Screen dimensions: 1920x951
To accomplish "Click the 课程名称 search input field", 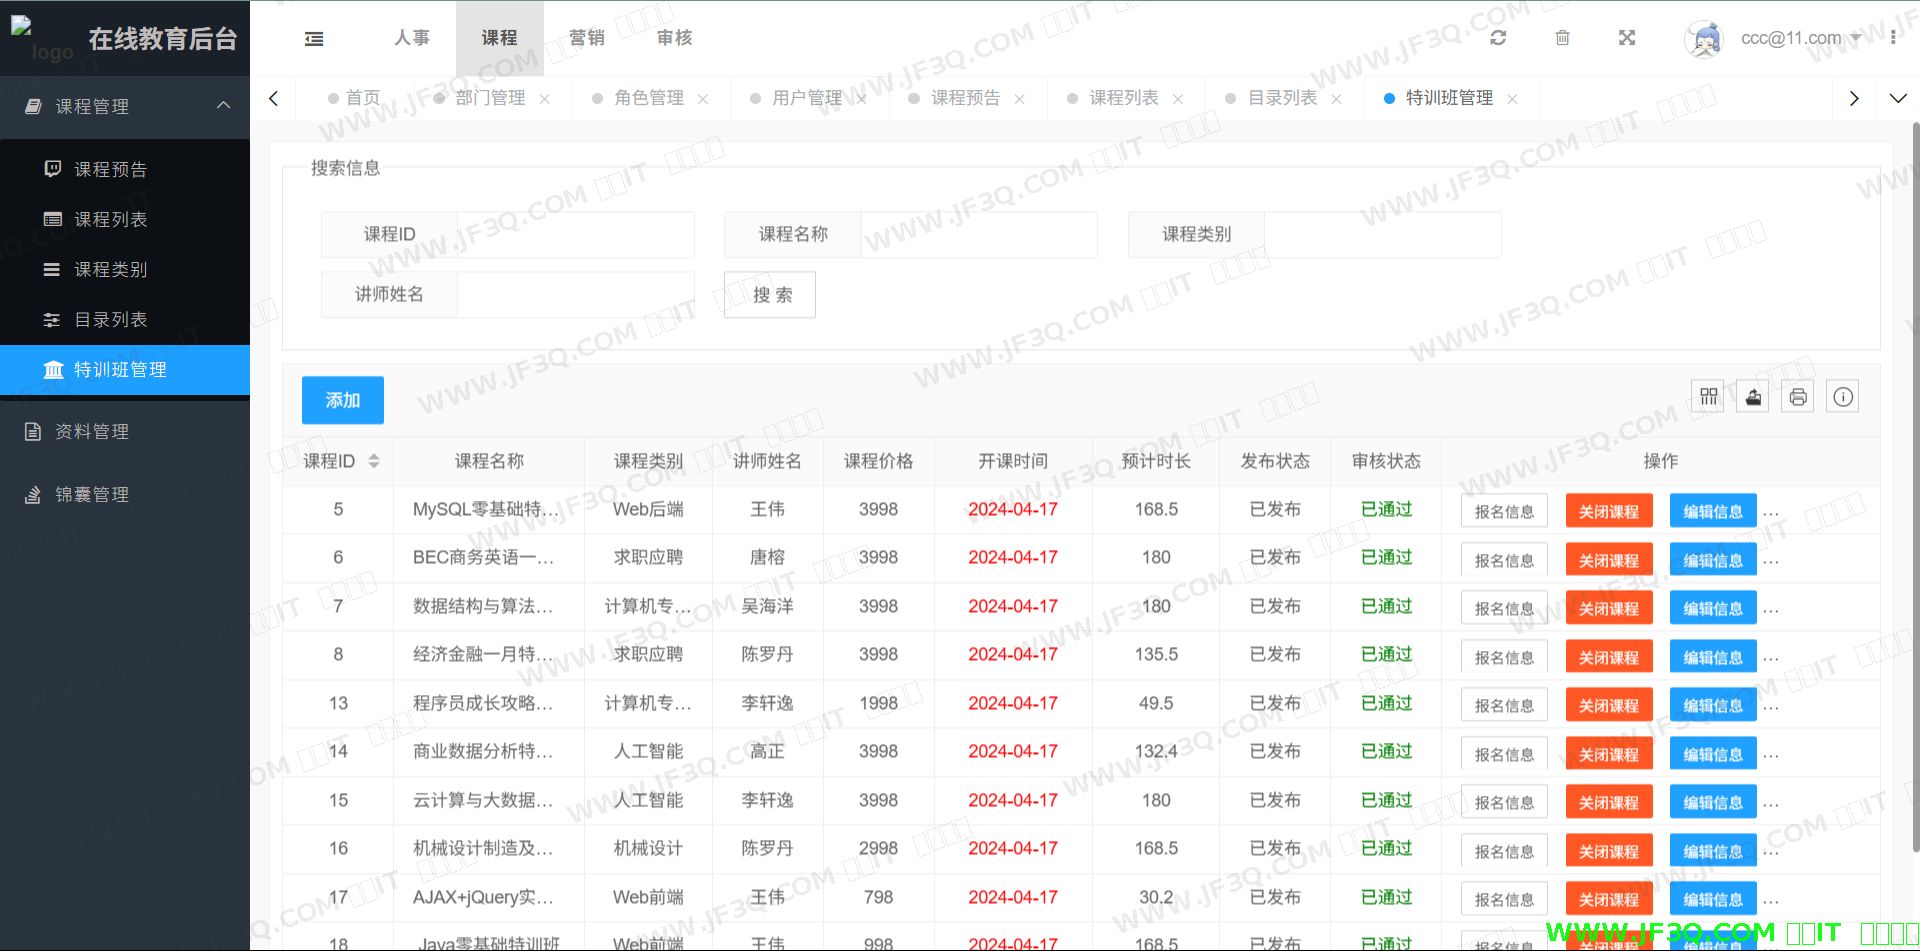I will tap(978, 235).
